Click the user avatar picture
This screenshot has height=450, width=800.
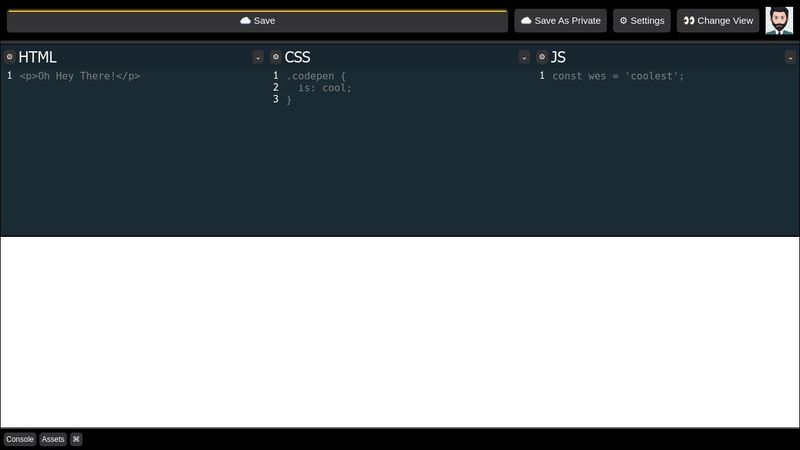point(779,21)
